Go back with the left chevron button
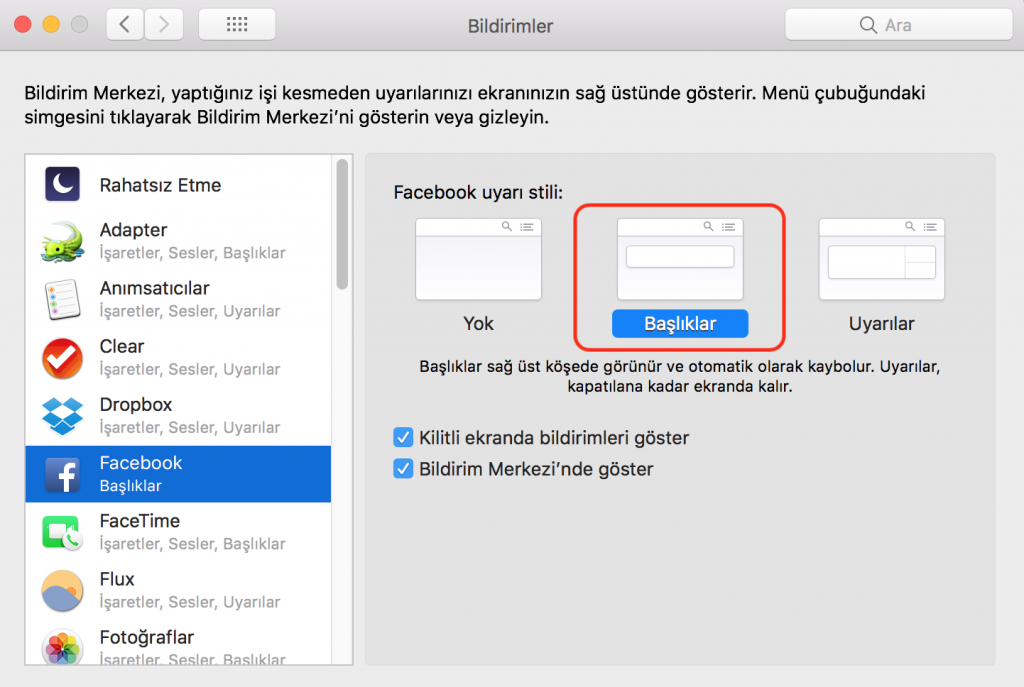This screenshot has height=687, width=1024. 125,25
